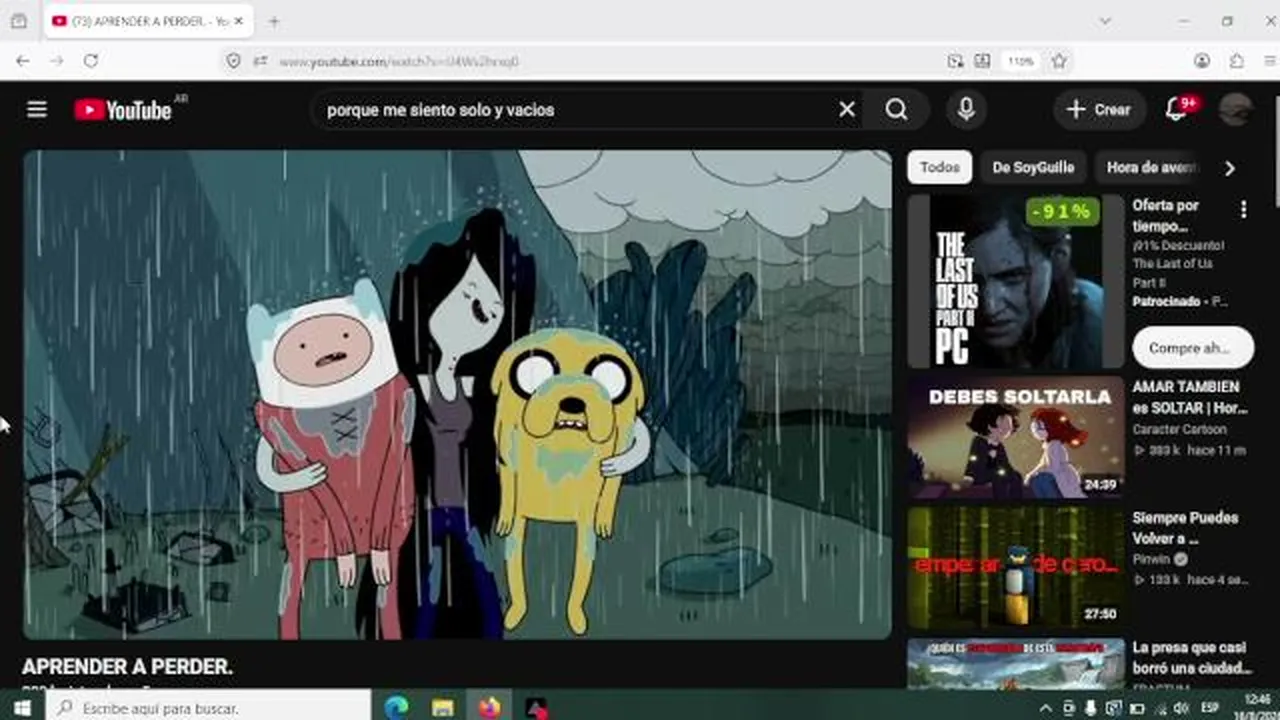Open Firefox account icon
1280x720 pixels.
coord(1202,61)
